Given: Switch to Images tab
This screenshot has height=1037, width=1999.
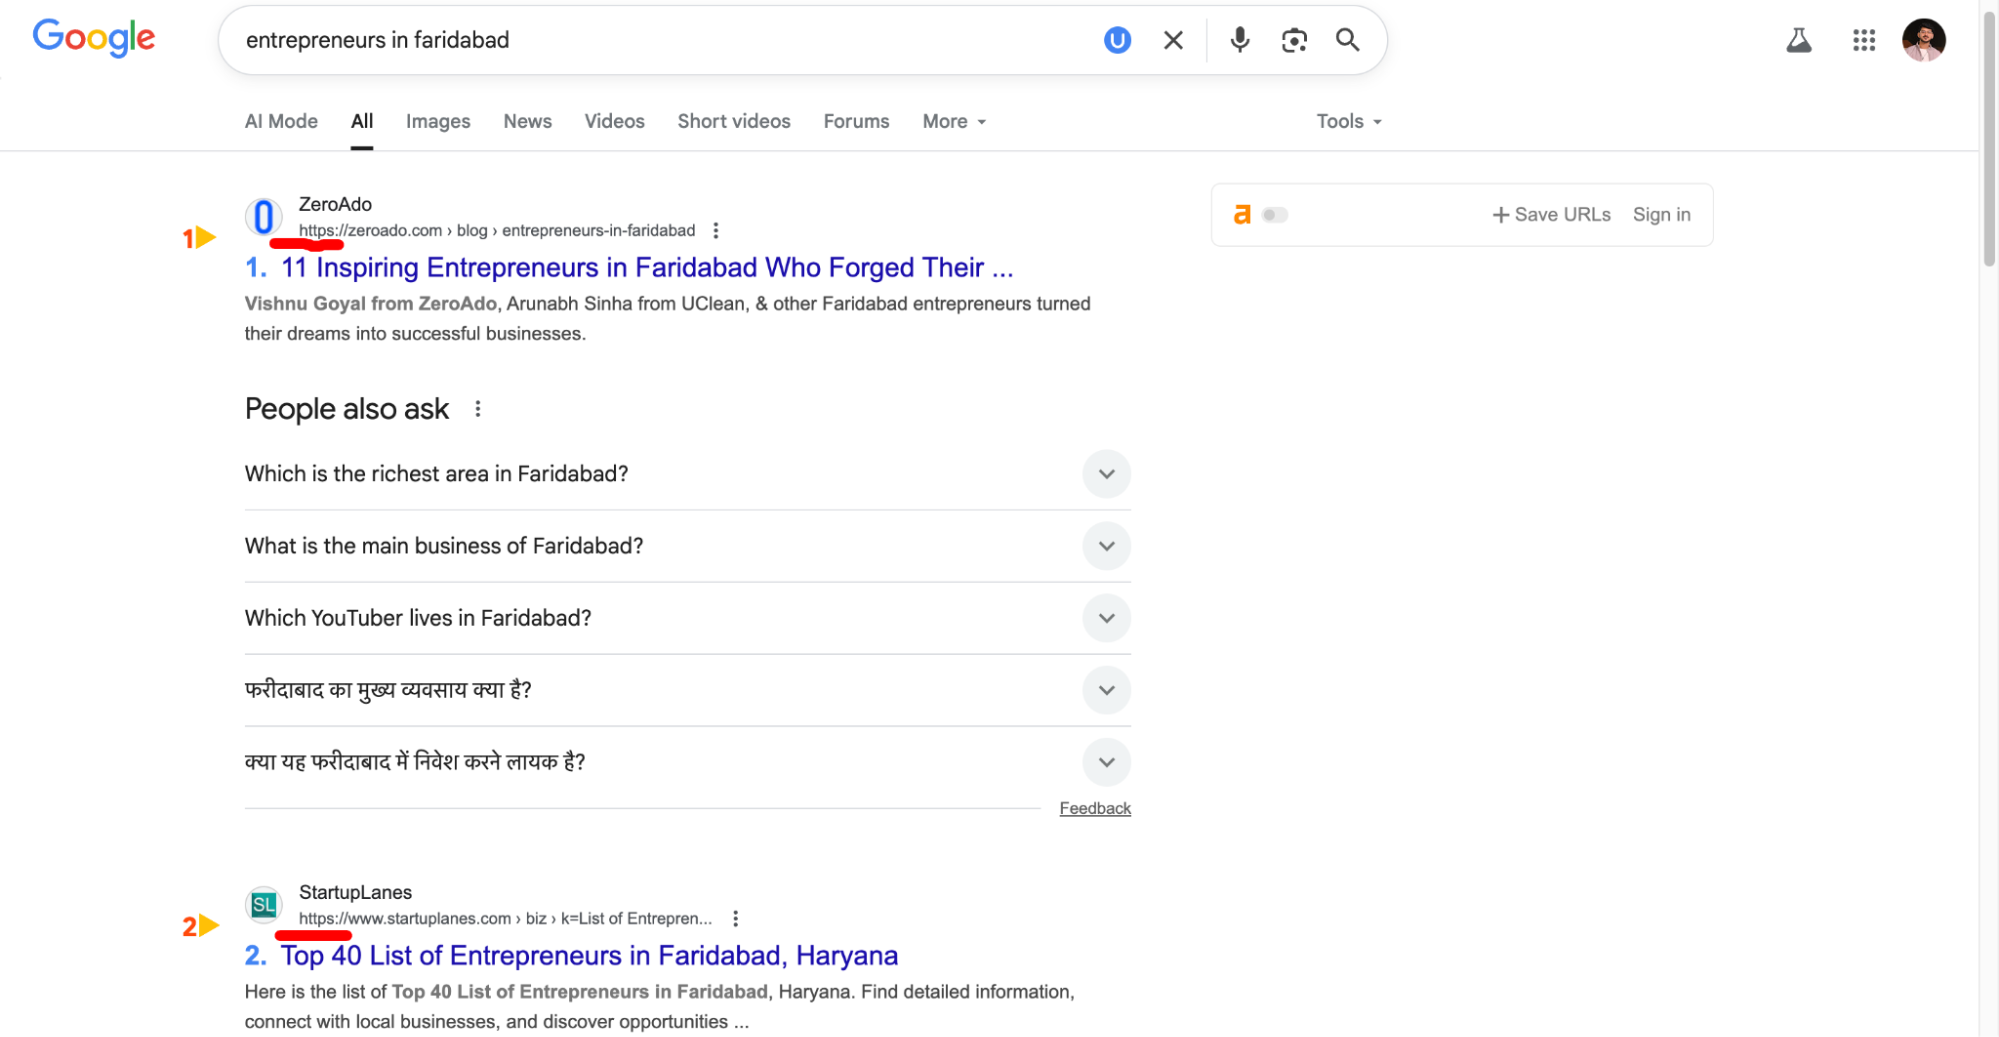Looking at the screenshot, I should click(438, 121).
